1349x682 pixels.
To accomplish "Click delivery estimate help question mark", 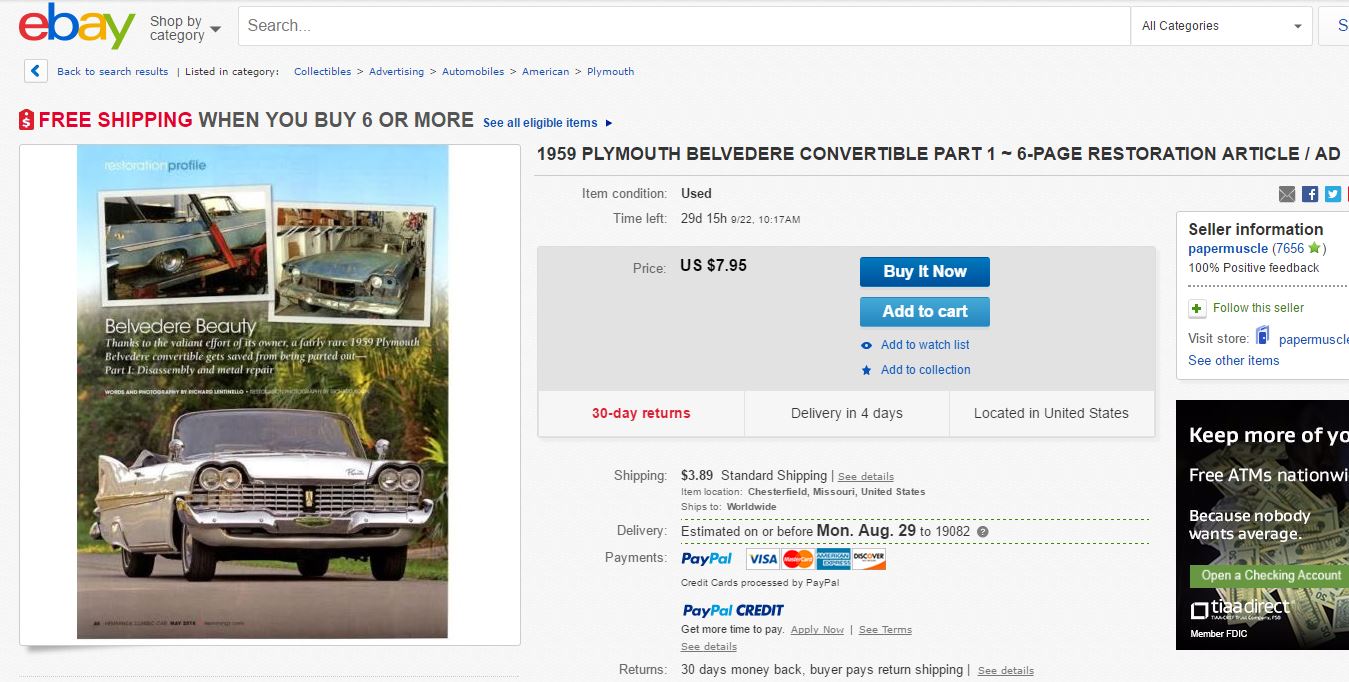I will click(982, 532).
